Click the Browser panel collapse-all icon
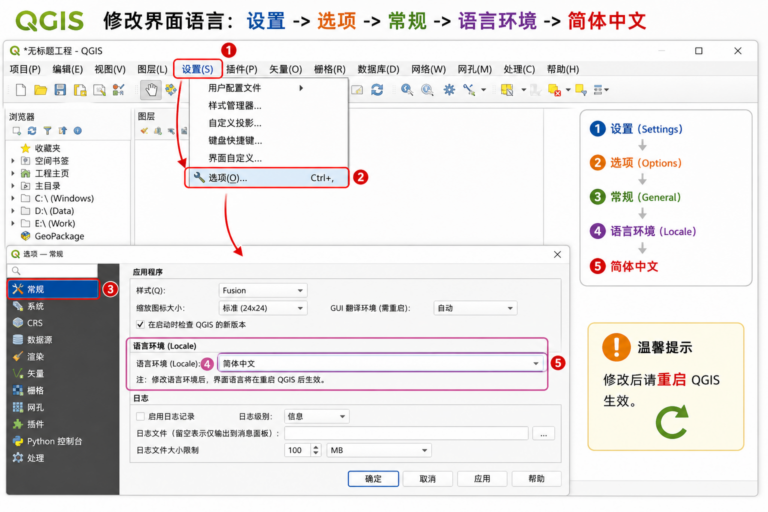 point(62,131)
